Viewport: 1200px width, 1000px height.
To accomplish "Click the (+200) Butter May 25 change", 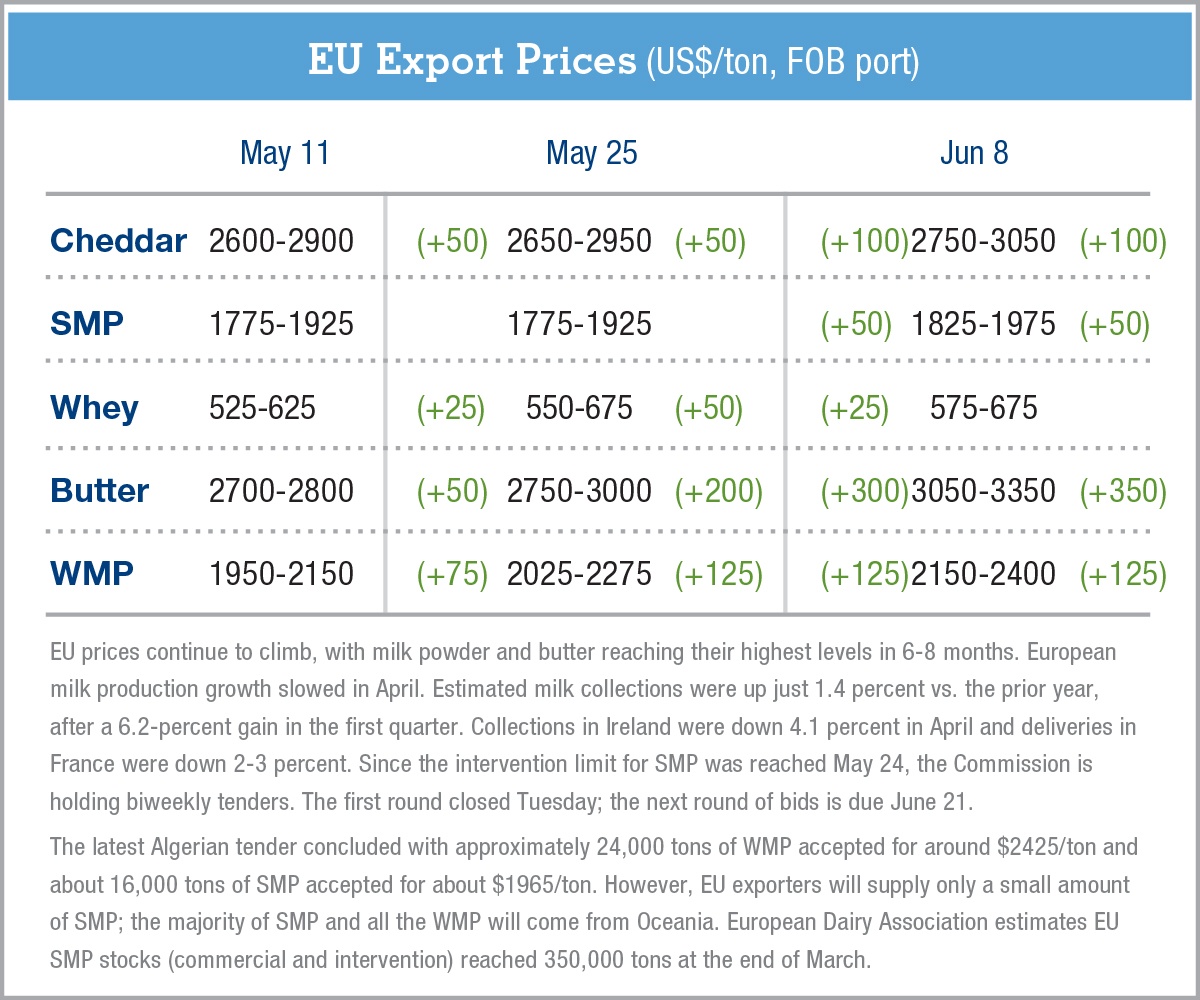I will click(x=718, y=490).
